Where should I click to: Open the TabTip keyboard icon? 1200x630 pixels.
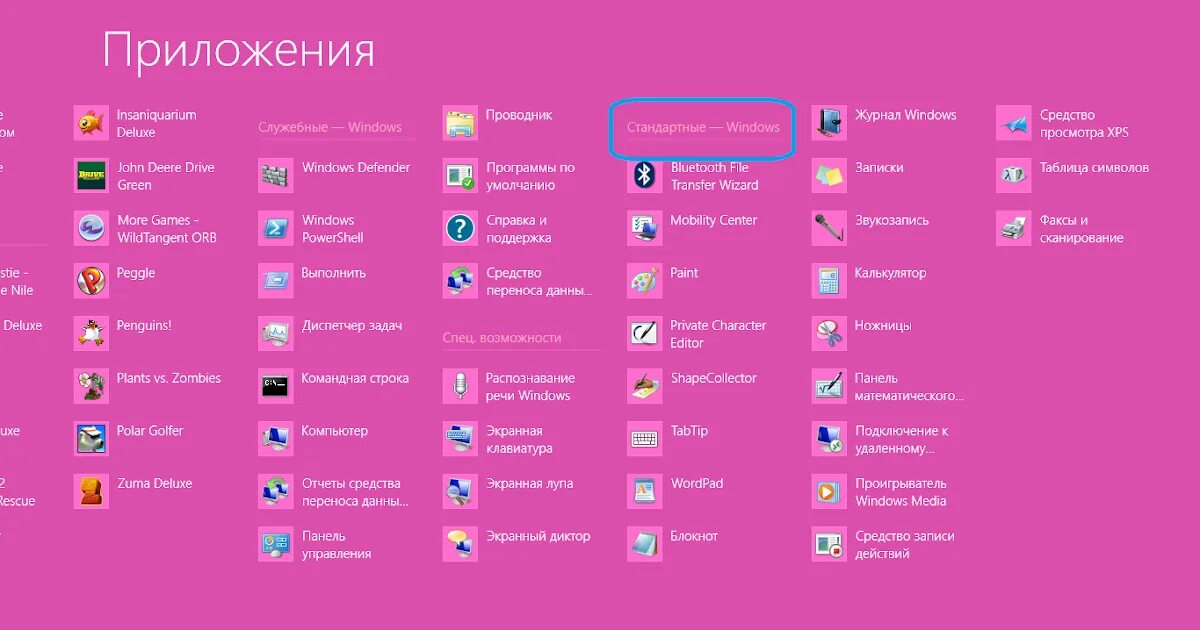tap(645, 439)
